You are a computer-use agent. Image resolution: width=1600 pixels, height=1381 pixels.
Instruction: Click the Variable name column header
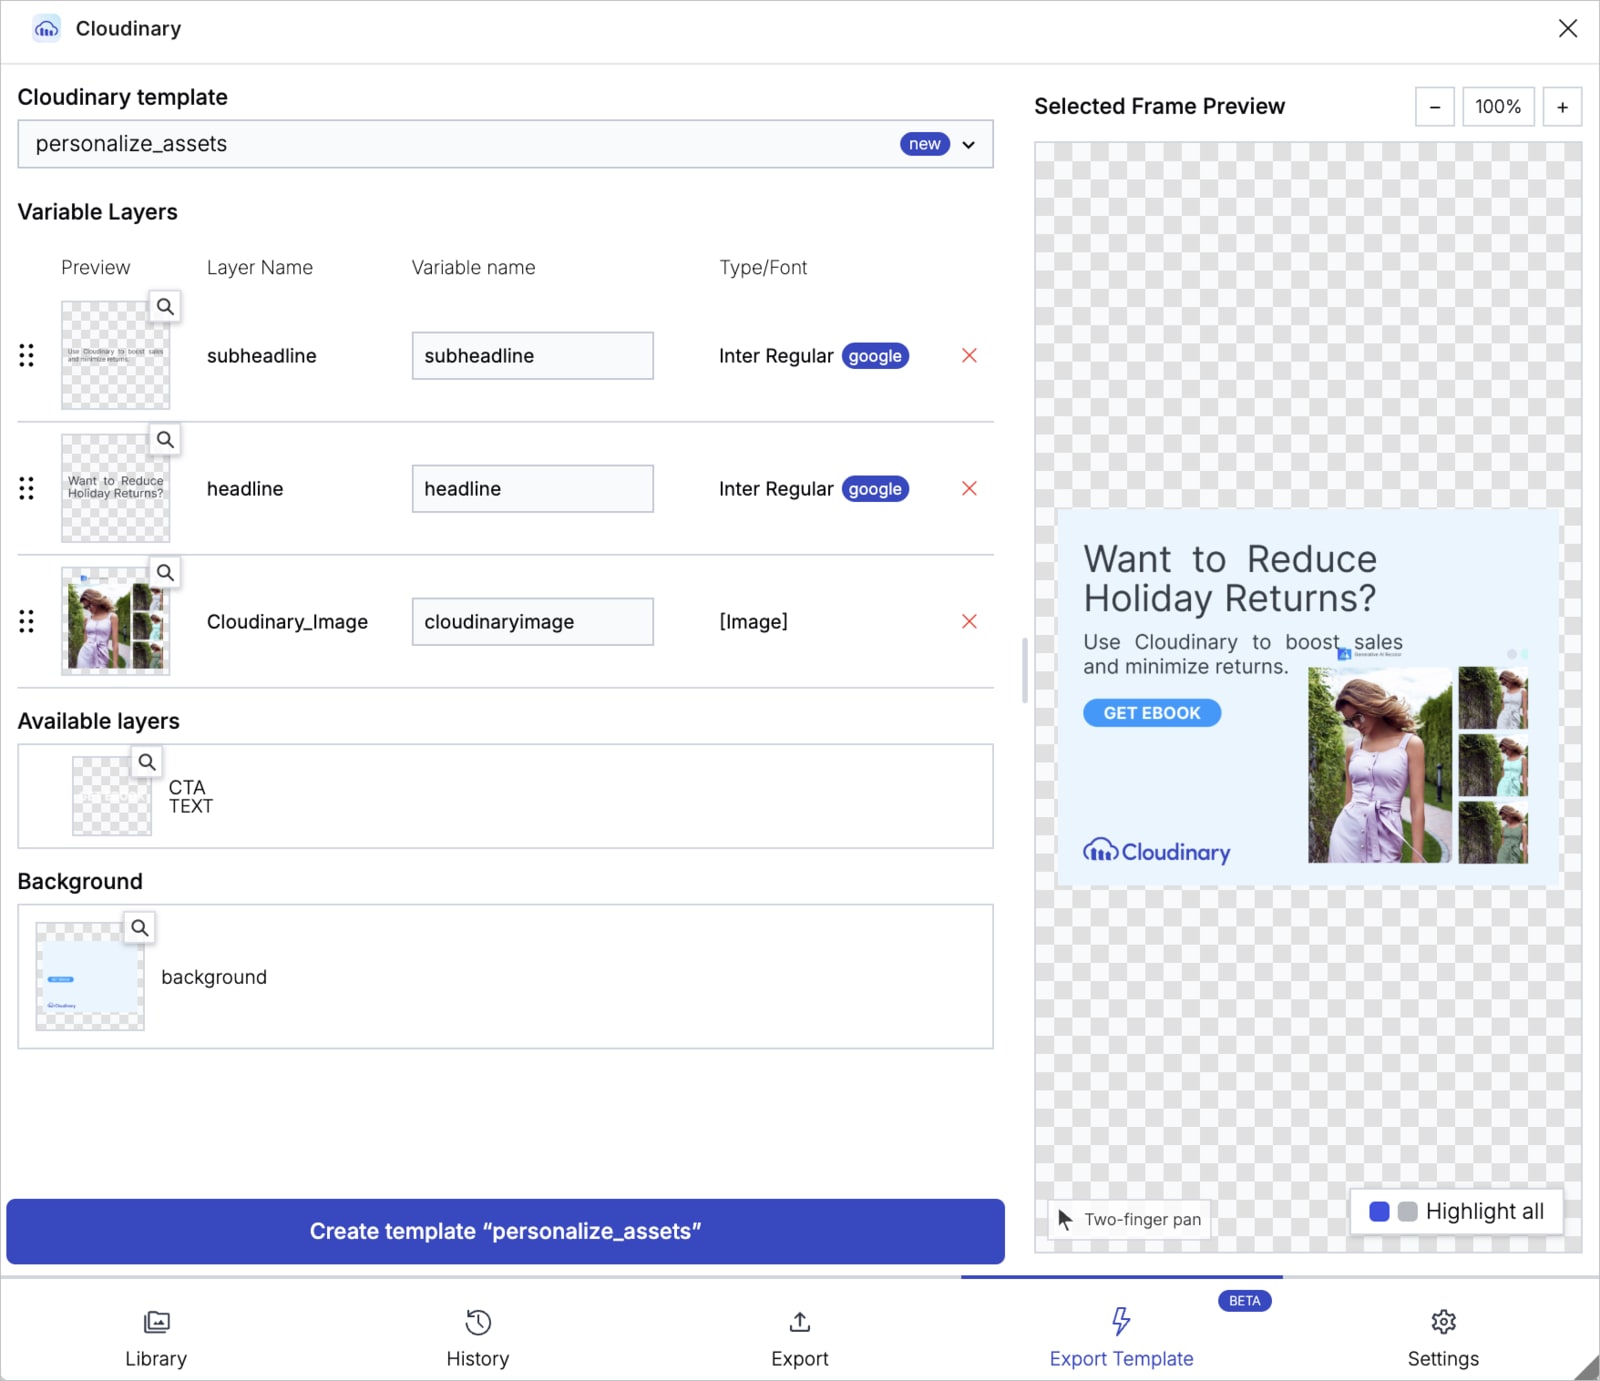tap(473, 268)
